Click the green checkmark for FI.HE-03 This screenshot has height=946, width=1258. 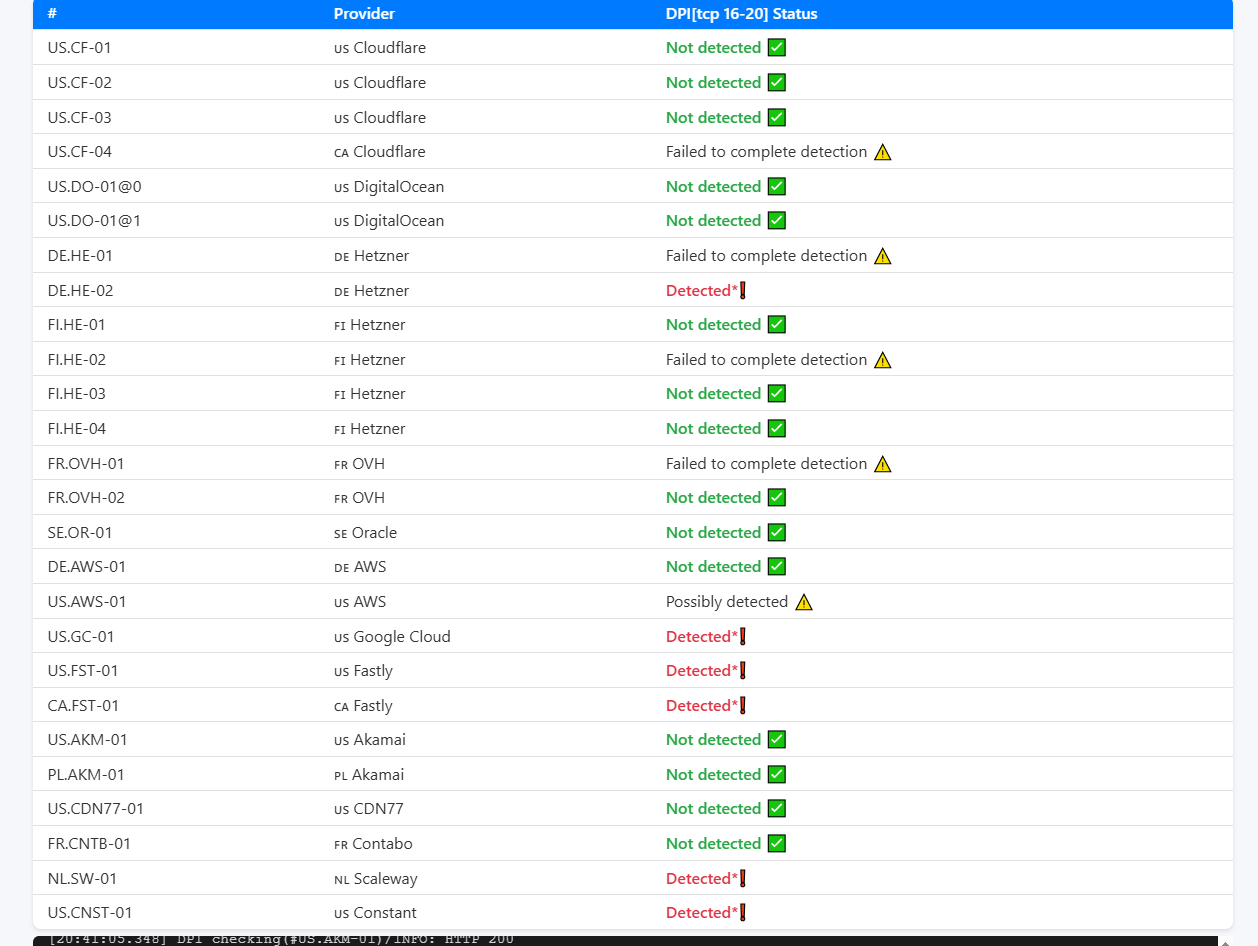coord(777,393)
